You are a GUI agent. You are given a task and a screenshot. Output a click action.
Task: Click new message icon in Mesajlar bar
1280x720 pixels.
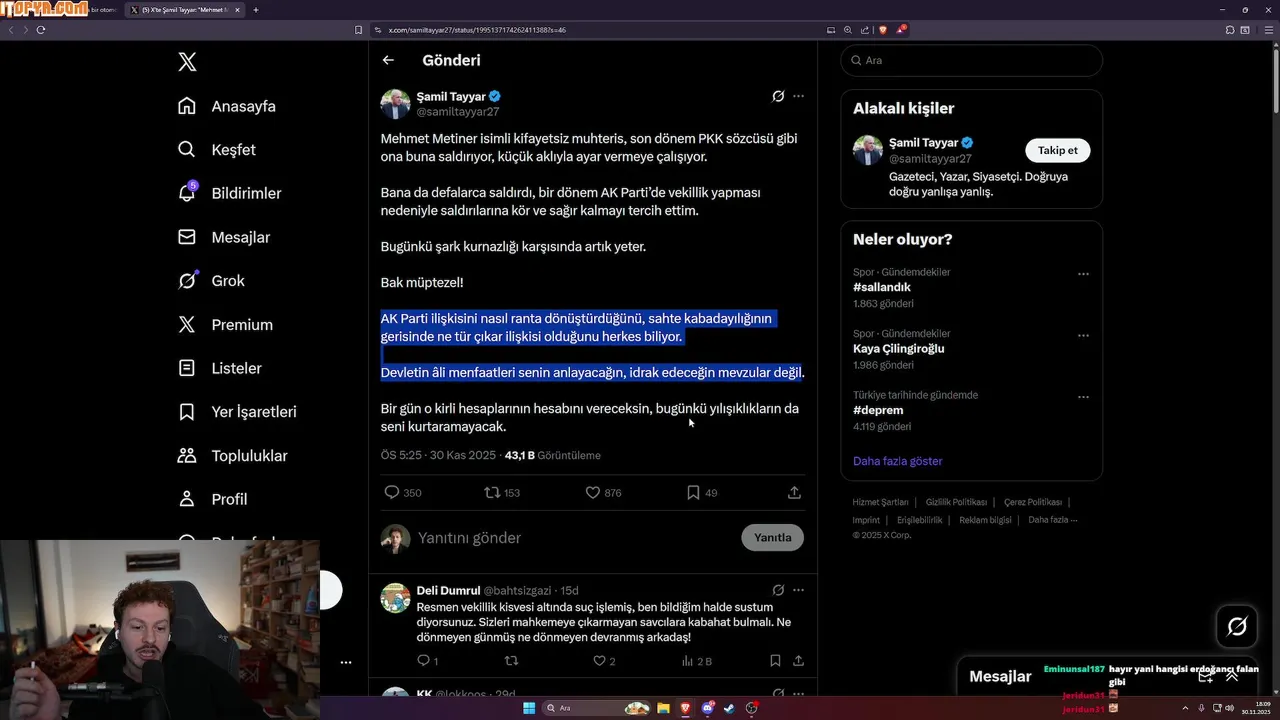(x=1206, y=676)
